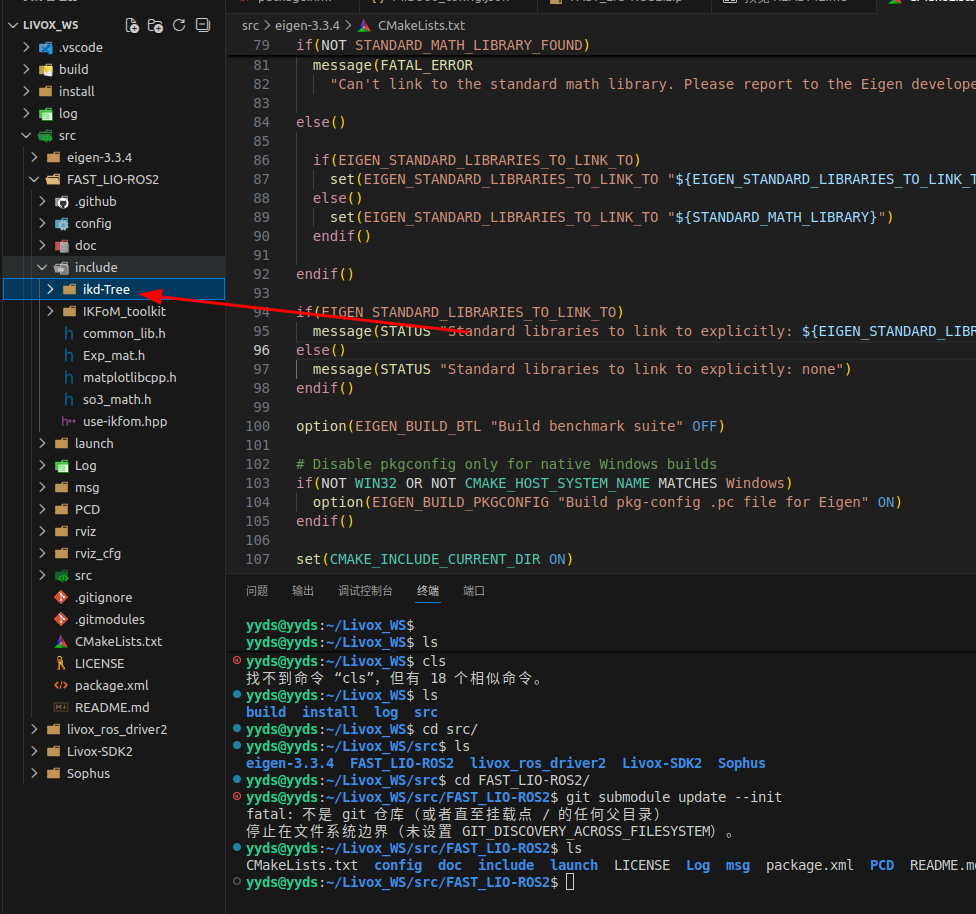The image size is (976, 914).
Task: Click the .gitignore git file icon
Action: point(61,598)
